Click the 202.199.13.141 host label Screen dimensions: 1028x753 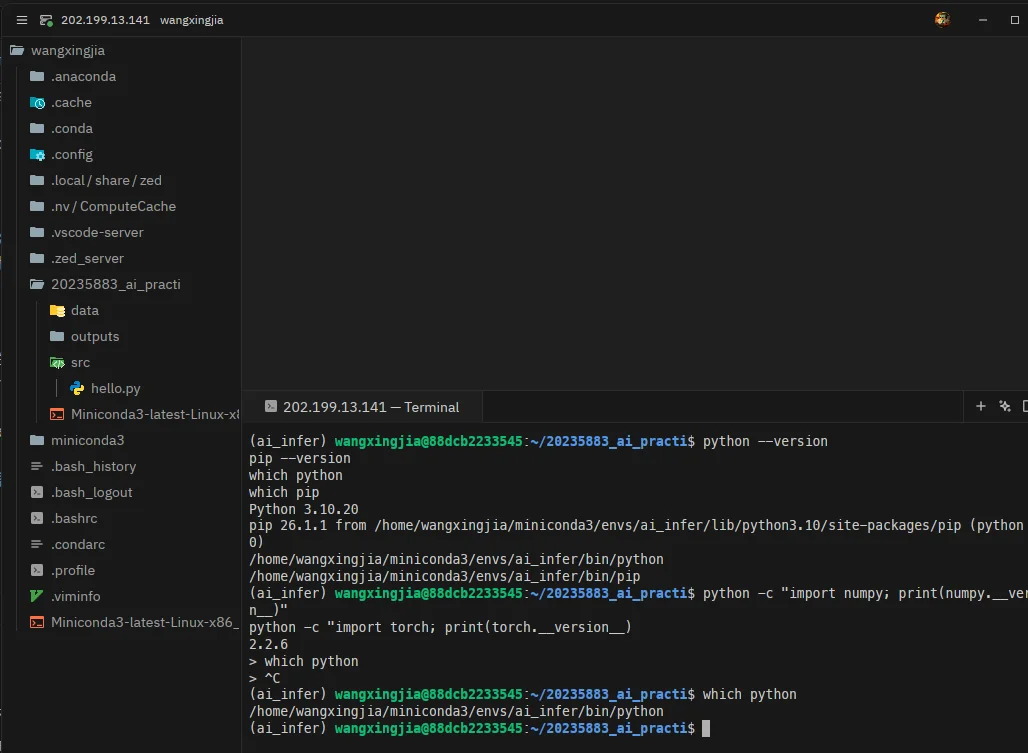106,20
